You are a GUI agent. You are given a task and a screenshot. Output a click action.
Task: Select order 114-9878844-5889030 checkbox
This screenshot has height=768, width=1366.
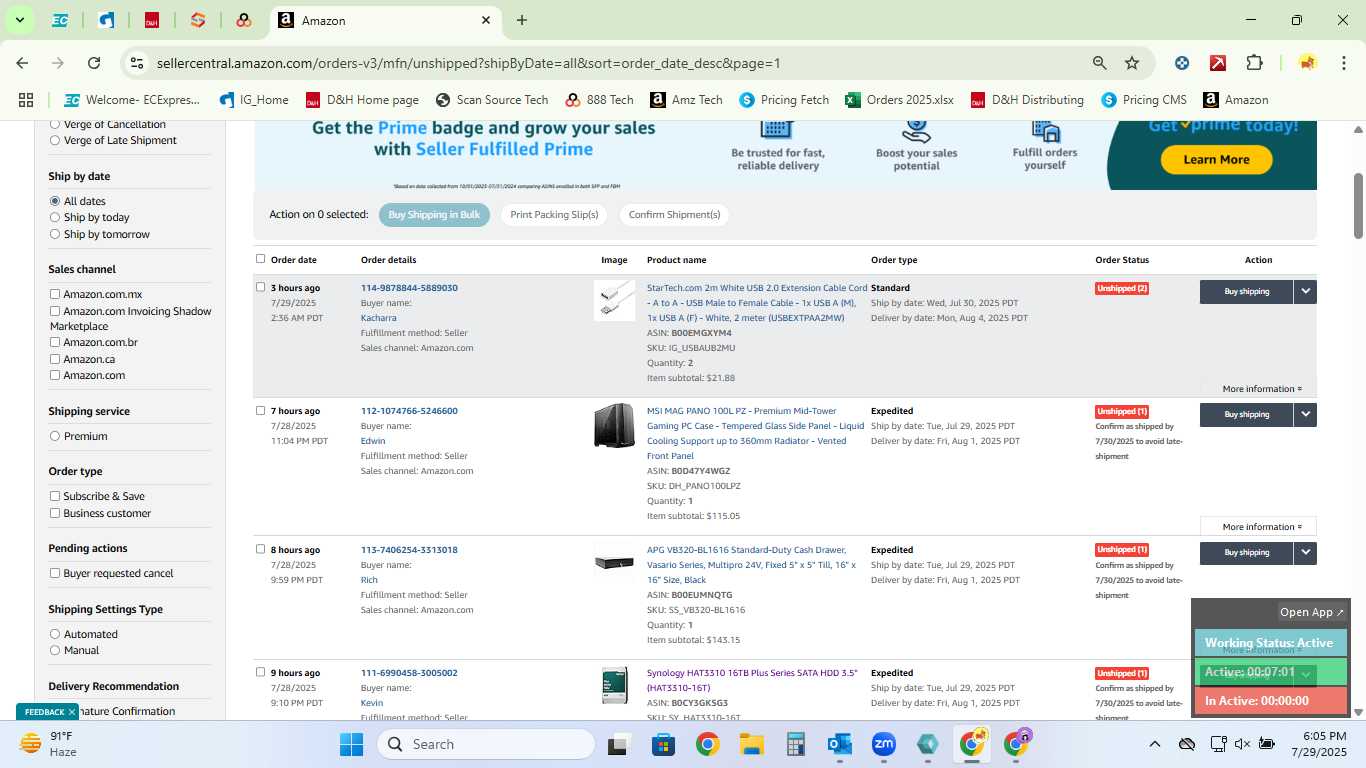click(261, 287)
